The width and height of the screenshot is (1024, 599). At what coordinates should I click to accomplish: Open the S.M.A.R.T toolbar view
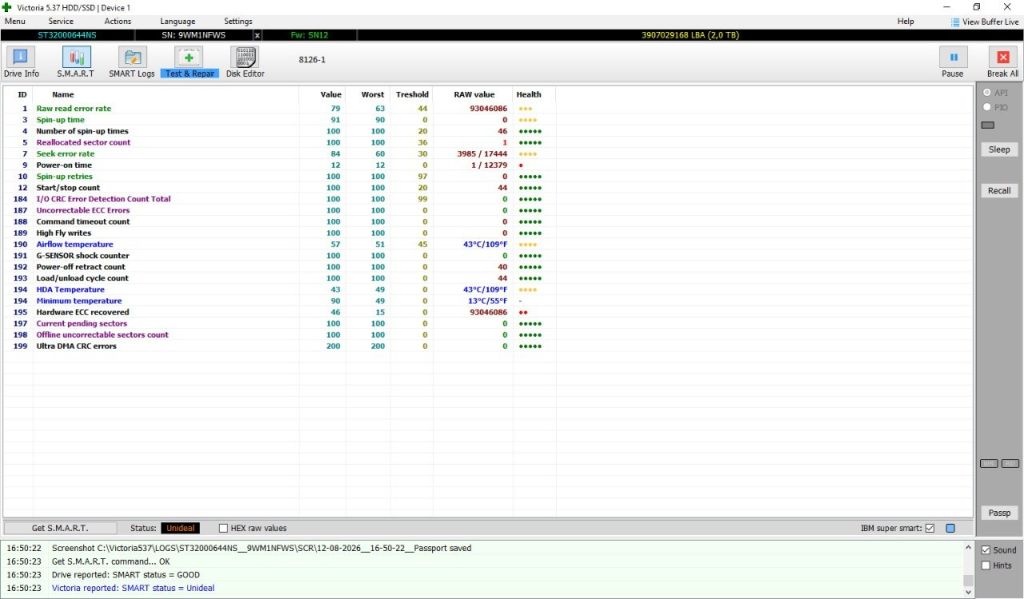coord(75,62)
